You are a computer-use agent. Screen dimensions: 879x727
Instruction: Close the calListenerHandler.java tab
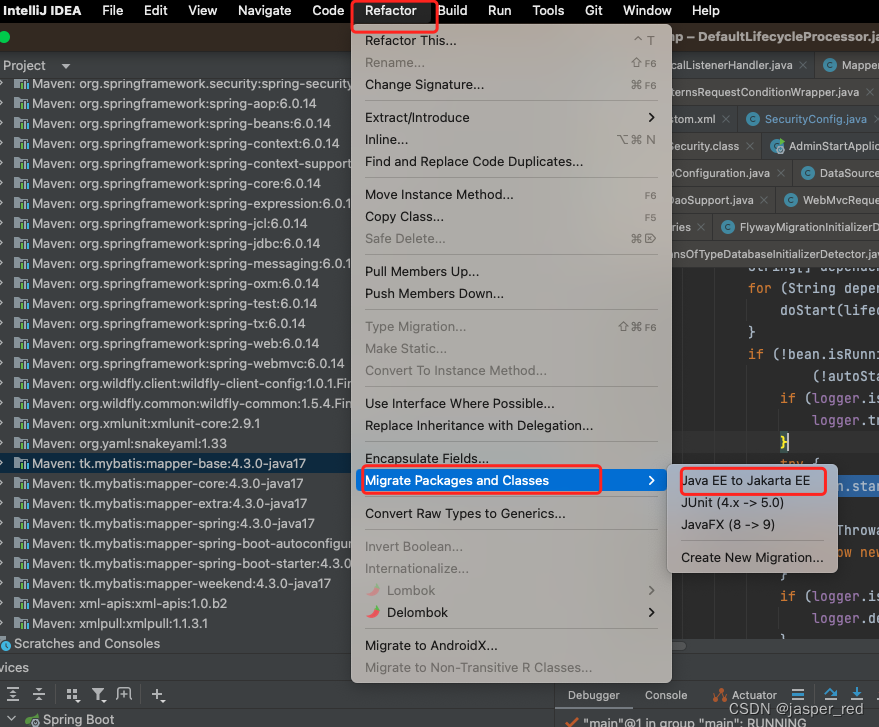click(803, 65)
